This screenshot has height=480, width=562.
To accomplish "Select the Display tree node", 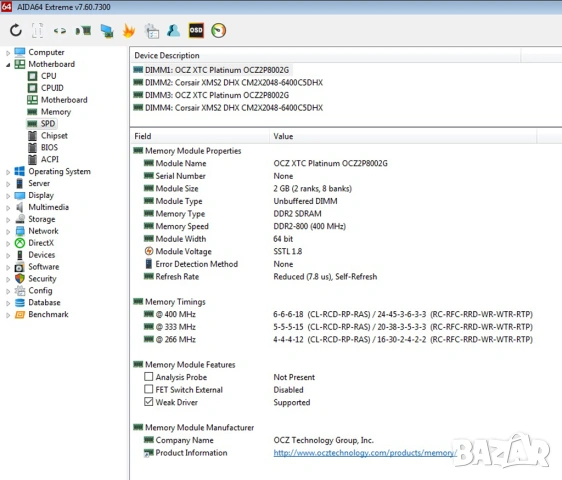I will (41, 195).
